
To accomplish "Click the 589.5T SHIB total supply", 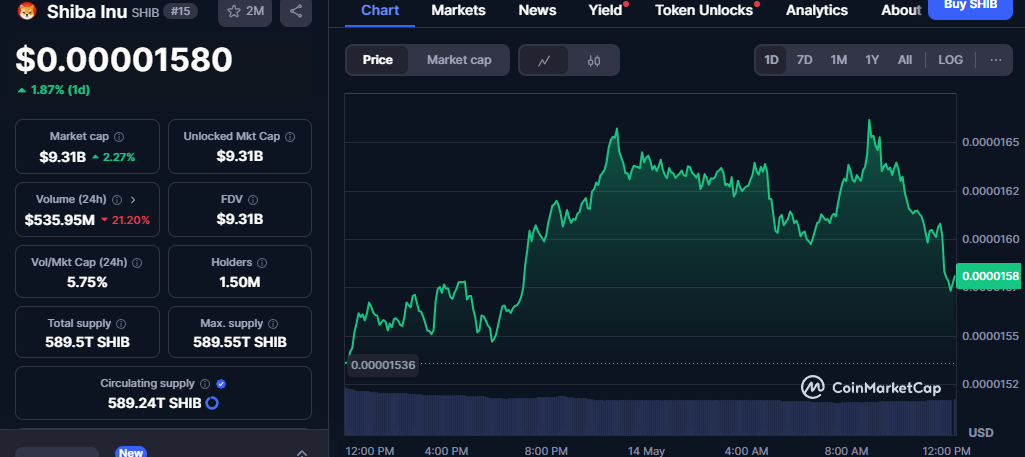I will point(87,342).
